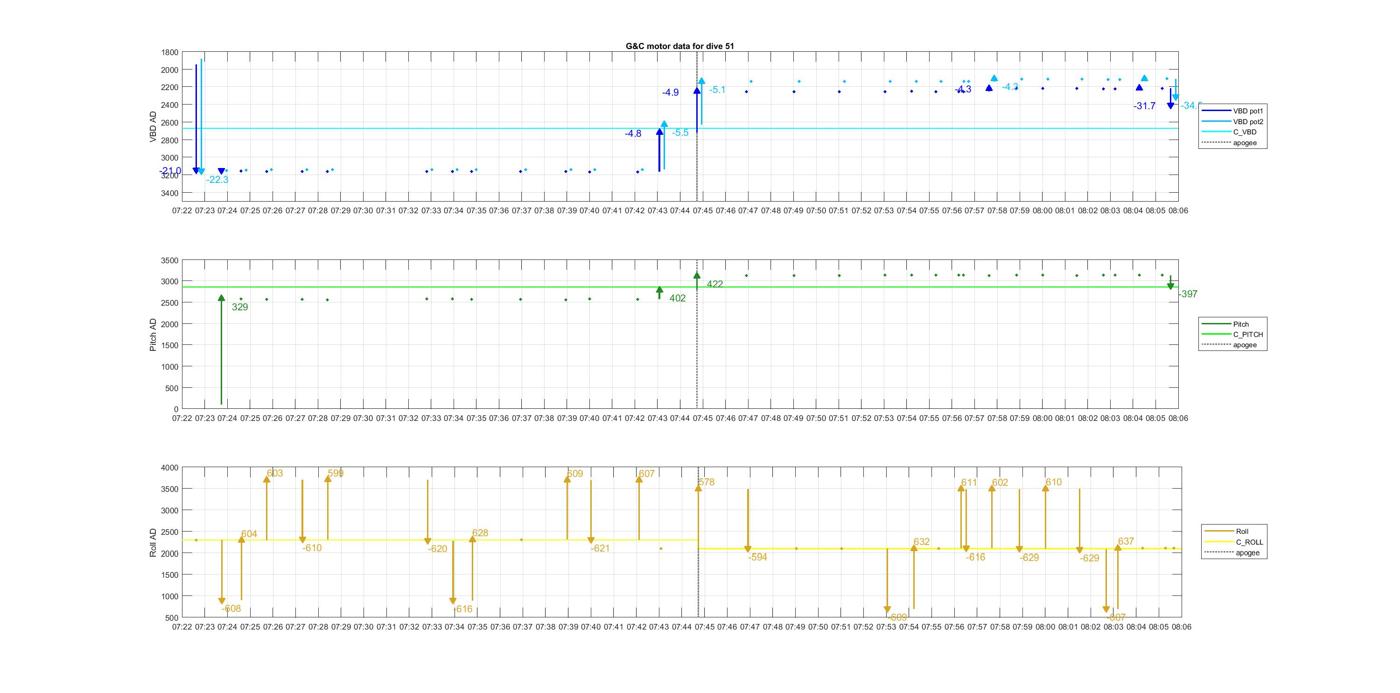Click the '-22.3' VBD data label

[217, 180]
